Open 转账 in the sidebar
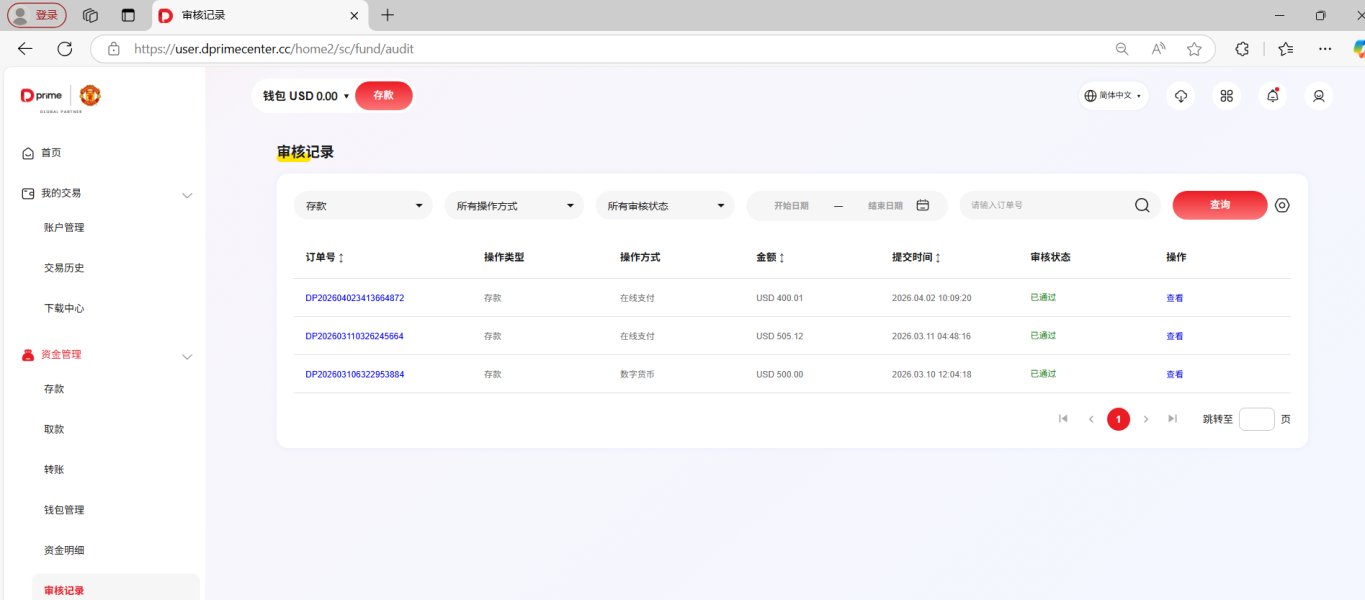Viewport: 1365px width, 600px height. 54,470
